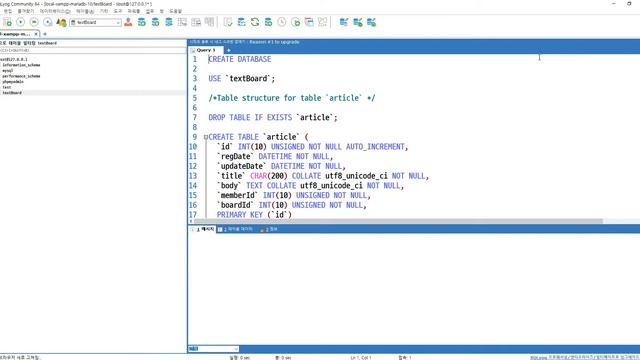This screenshot has width=640, height=360.
Task: Select information_schema database in tree
Action: (21, 65)
